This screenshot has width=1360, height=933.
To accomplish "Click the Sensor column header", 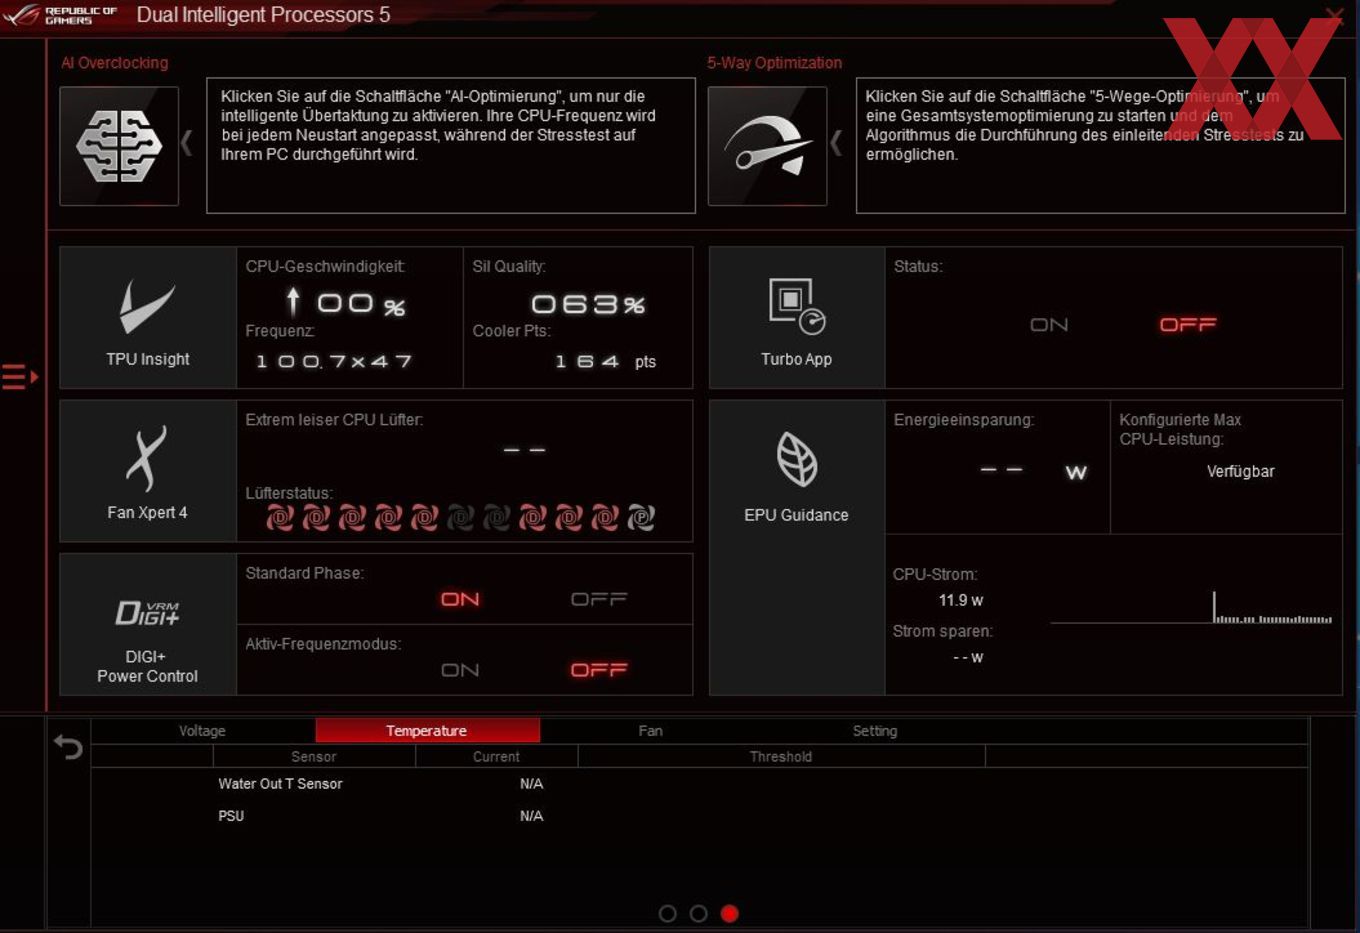I will pyautogui.click(x=314, y=757).
